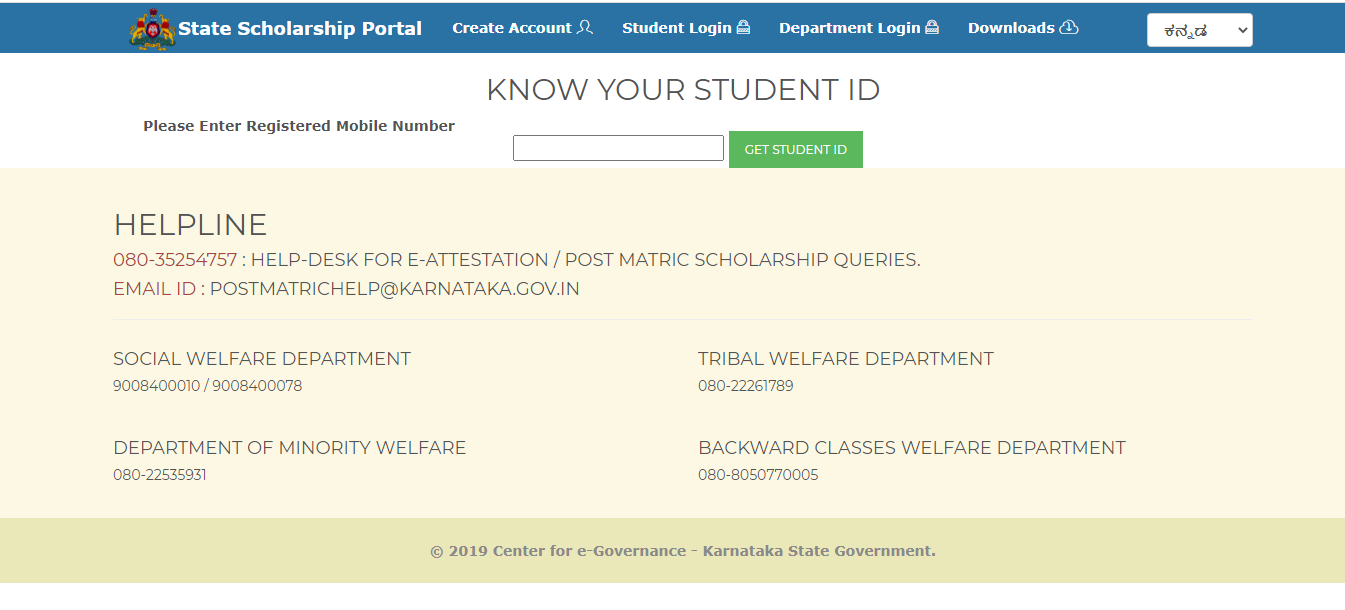Click the BACKWARD CLASSES WELFARE DEPARTMENT number
This screenshot has width=1345, height=610.
tap(757, 474)
